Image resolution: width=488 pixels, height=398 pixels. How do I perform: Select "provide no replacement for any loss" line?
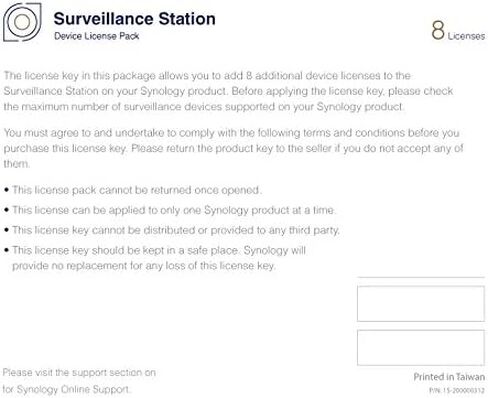click(144, 266)
